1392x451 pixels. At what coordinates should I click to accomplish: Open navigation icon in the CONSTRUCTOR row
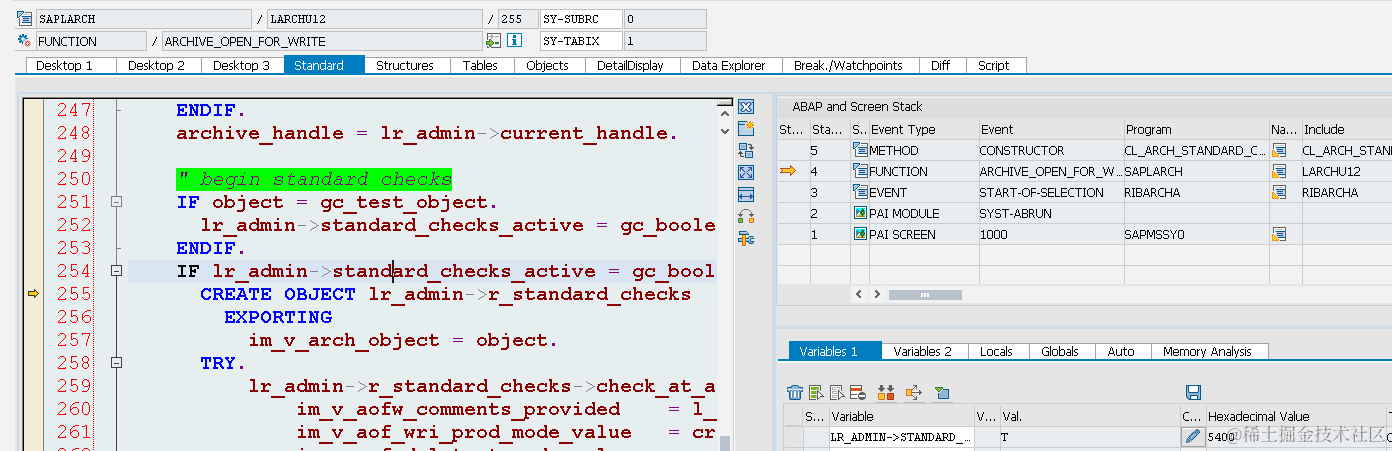pos(1279,150)
